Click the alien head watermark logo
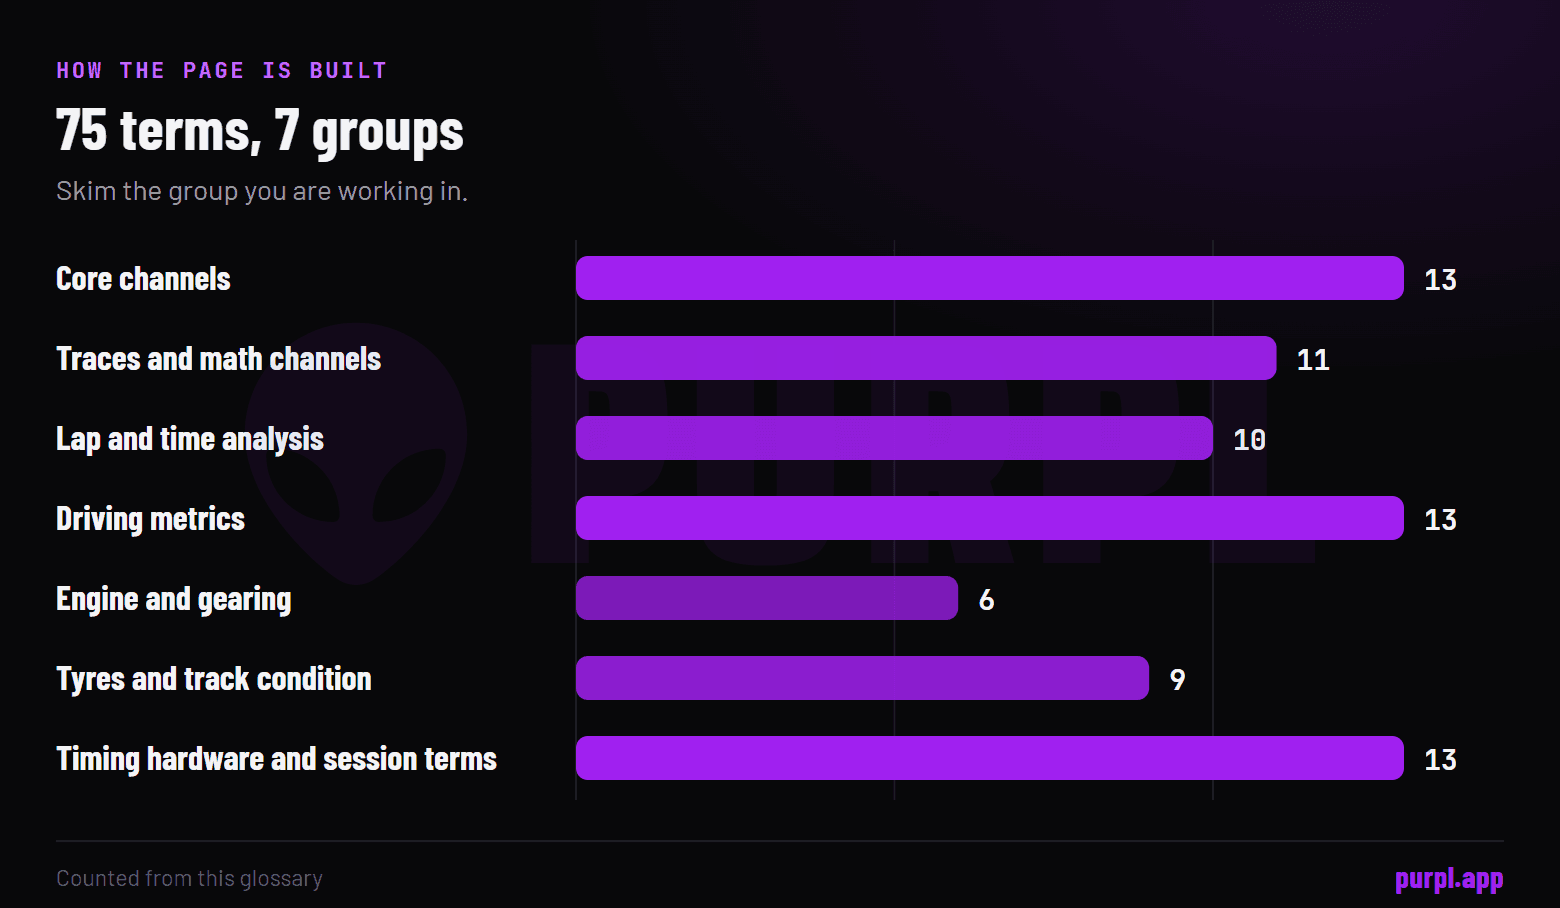The width and height of the screenshot is (1560, 908). [356, 453]
